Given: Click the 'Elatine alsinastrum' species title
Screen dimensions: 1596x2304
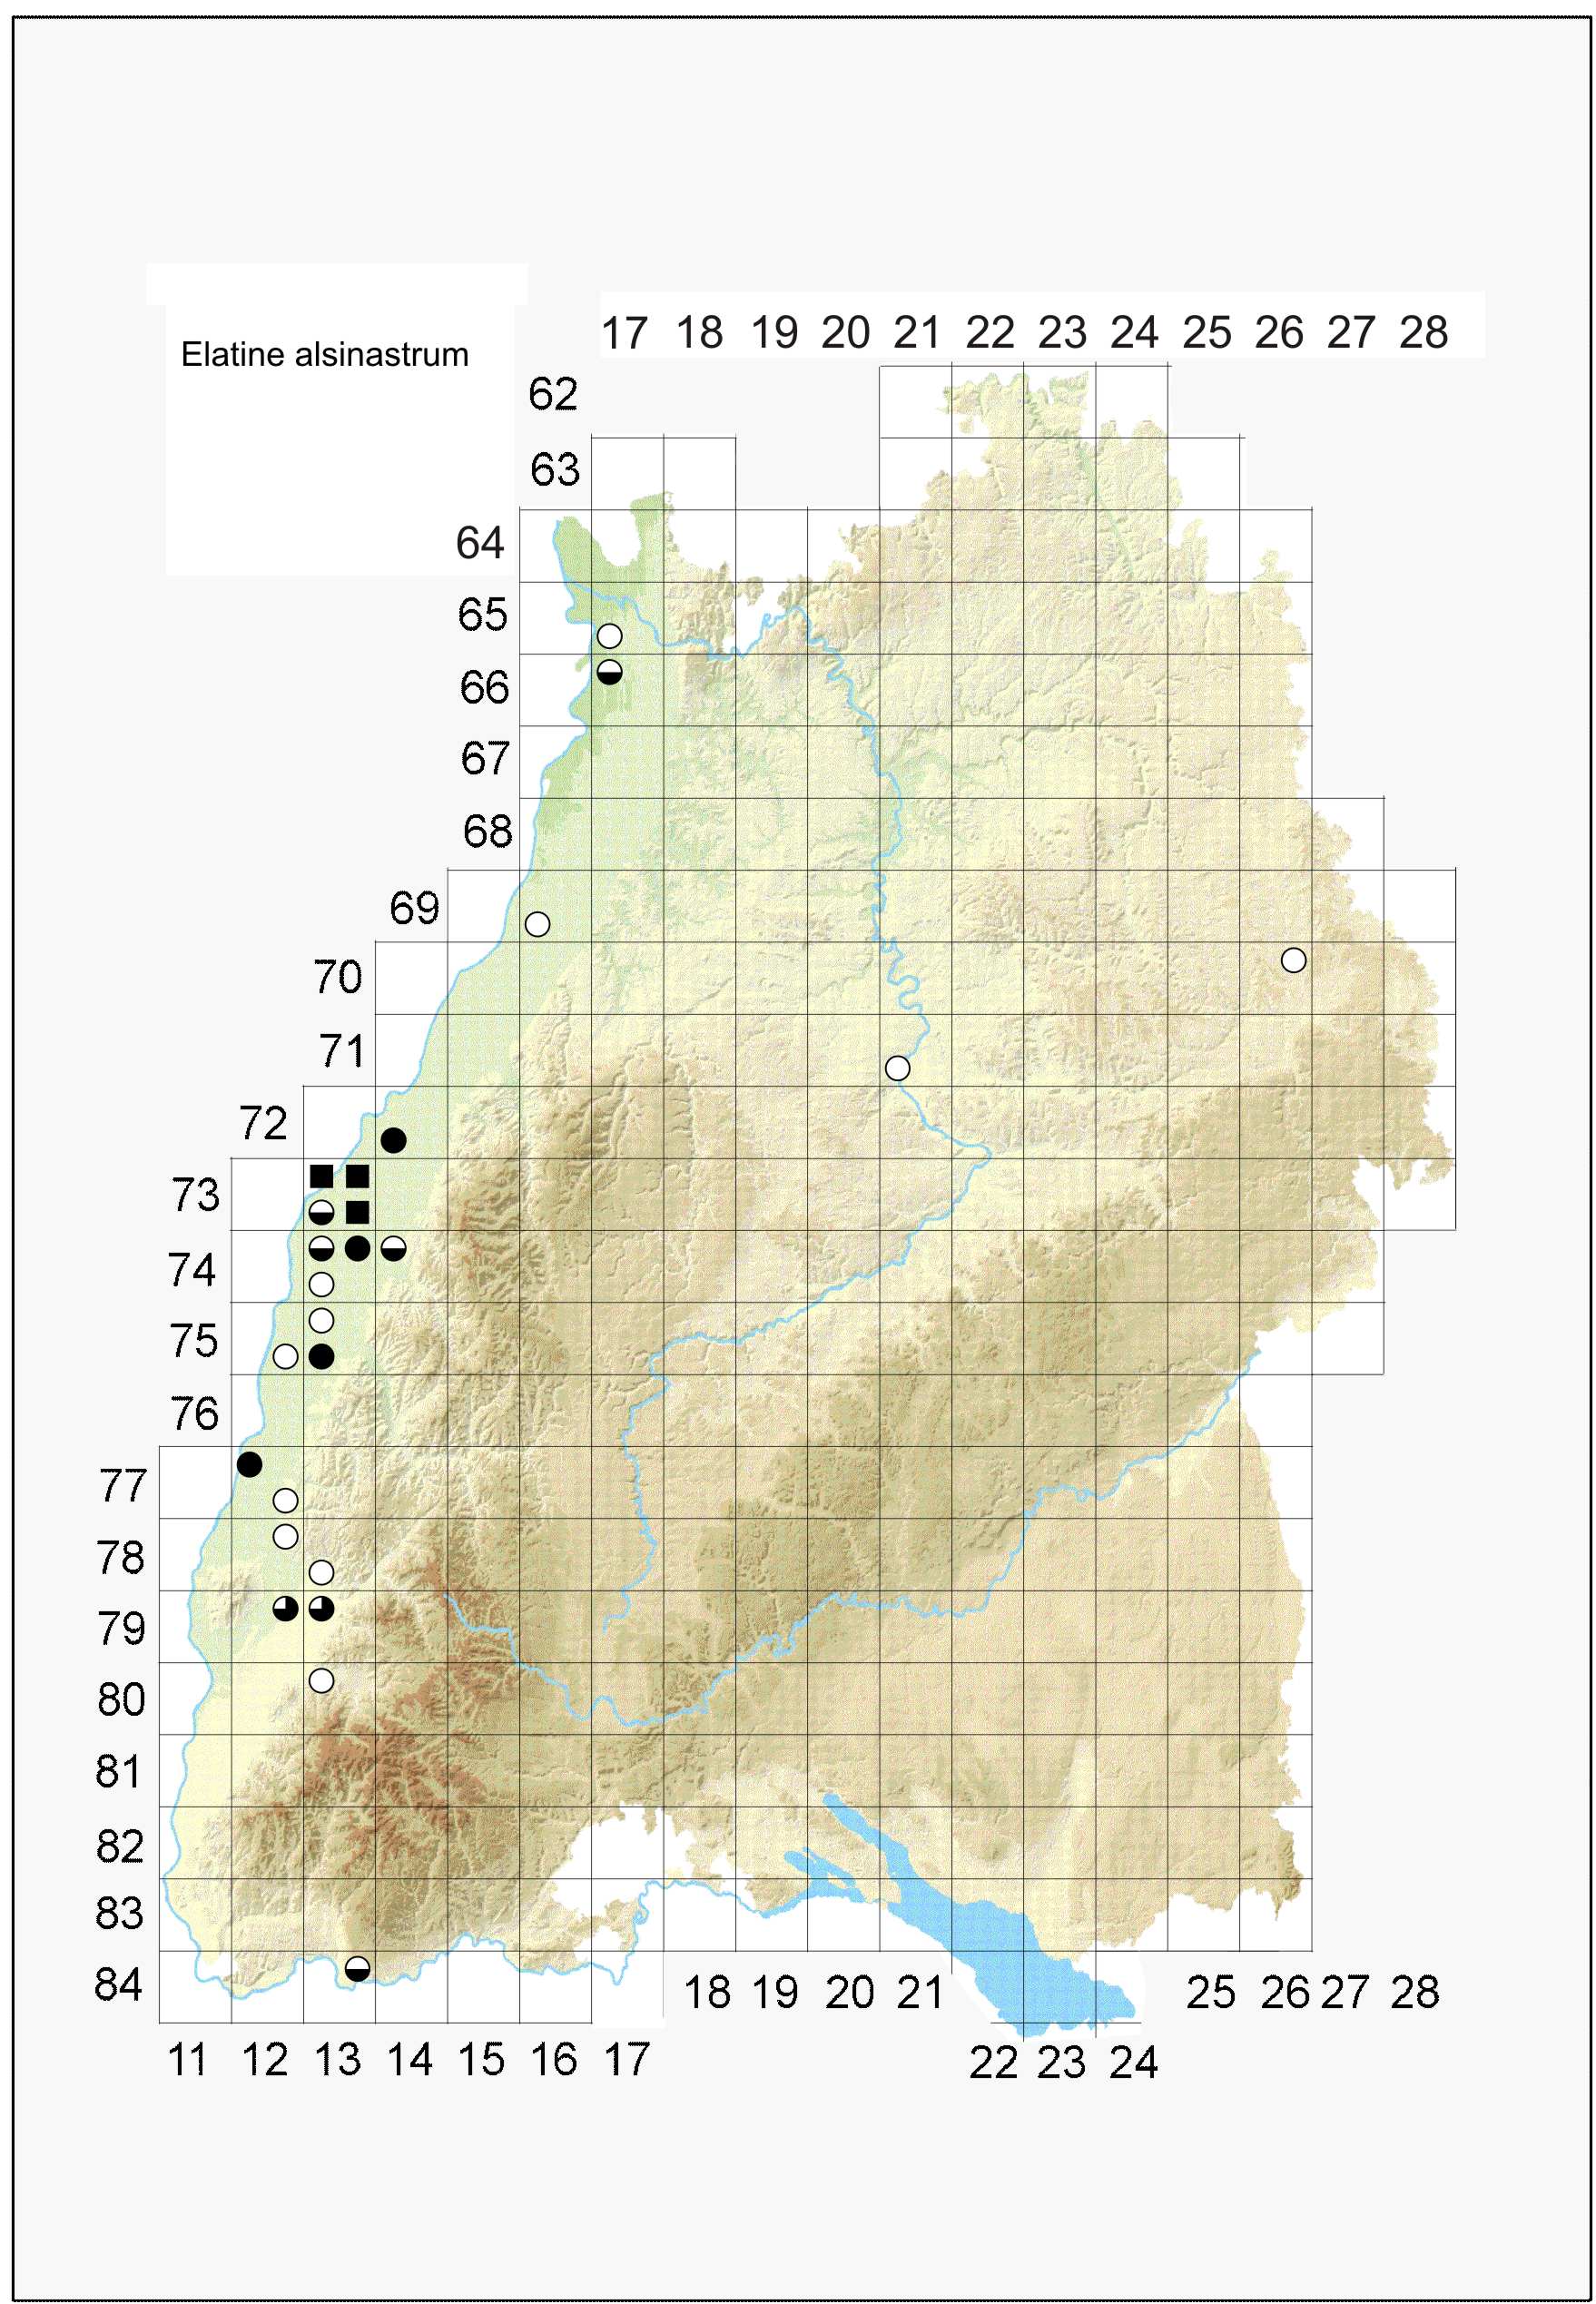Looking at the screenshot, I should (x=324, y=354).
